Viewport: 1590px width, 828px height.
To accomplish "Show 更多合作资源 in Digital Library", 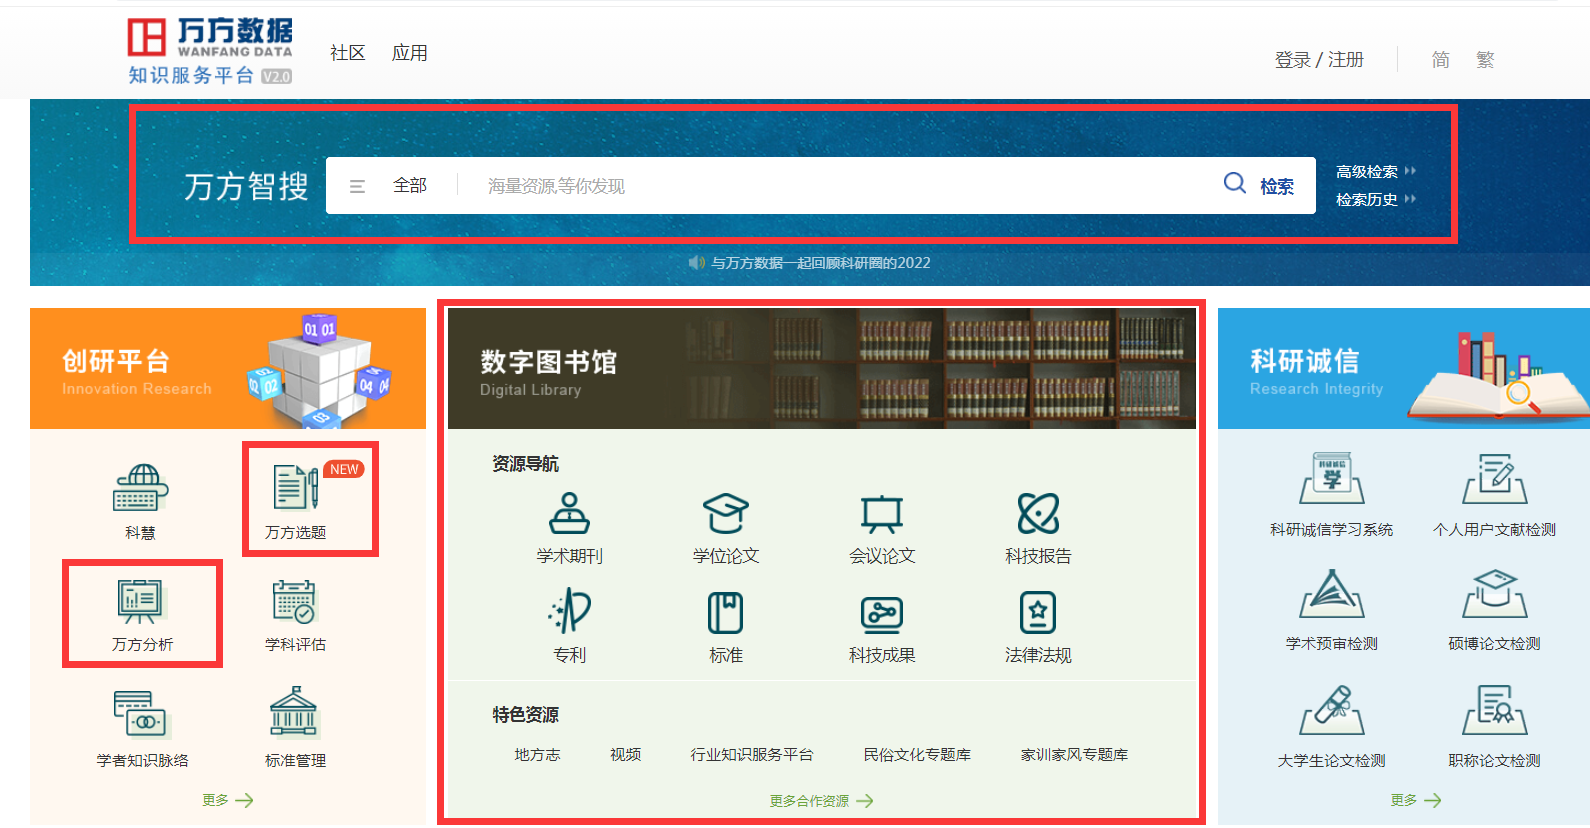I will pyautogui.click(x=821, y=801).
